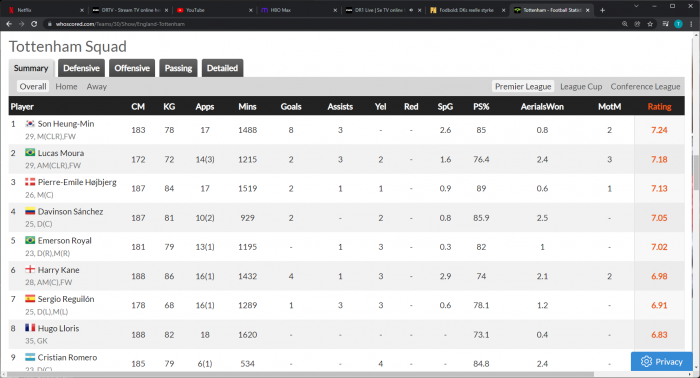700x378 pixels.
Task: Sort table by Apps column
Action: click(205, 107)
